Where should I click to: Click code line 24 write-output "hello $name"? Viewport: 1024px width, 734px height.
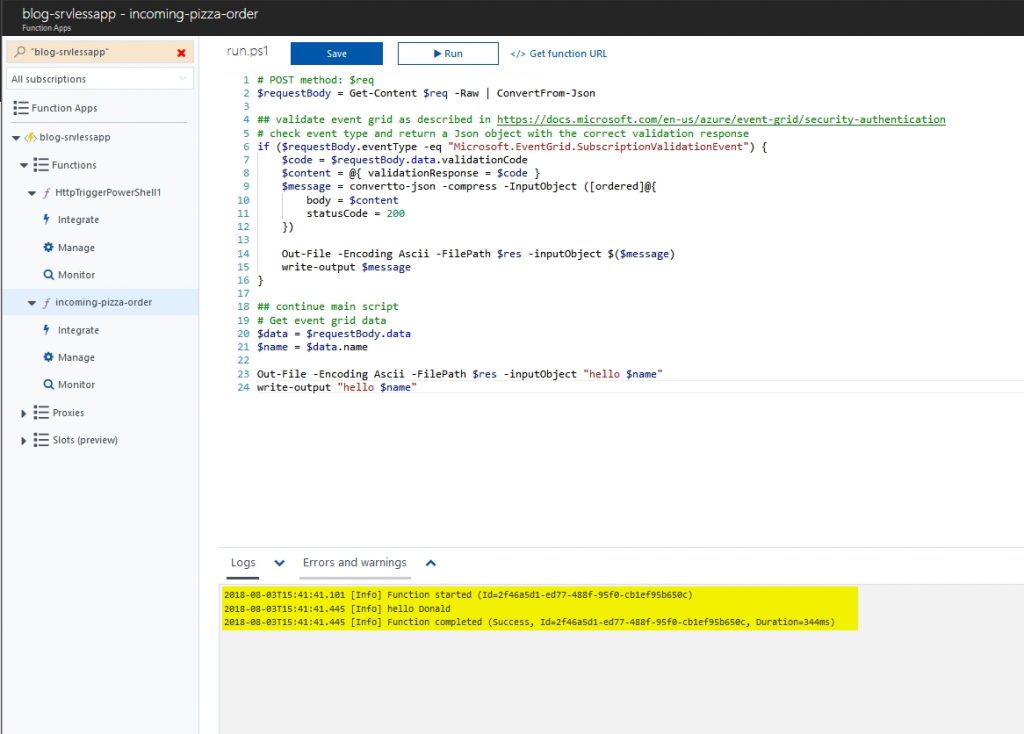(336, 387)
